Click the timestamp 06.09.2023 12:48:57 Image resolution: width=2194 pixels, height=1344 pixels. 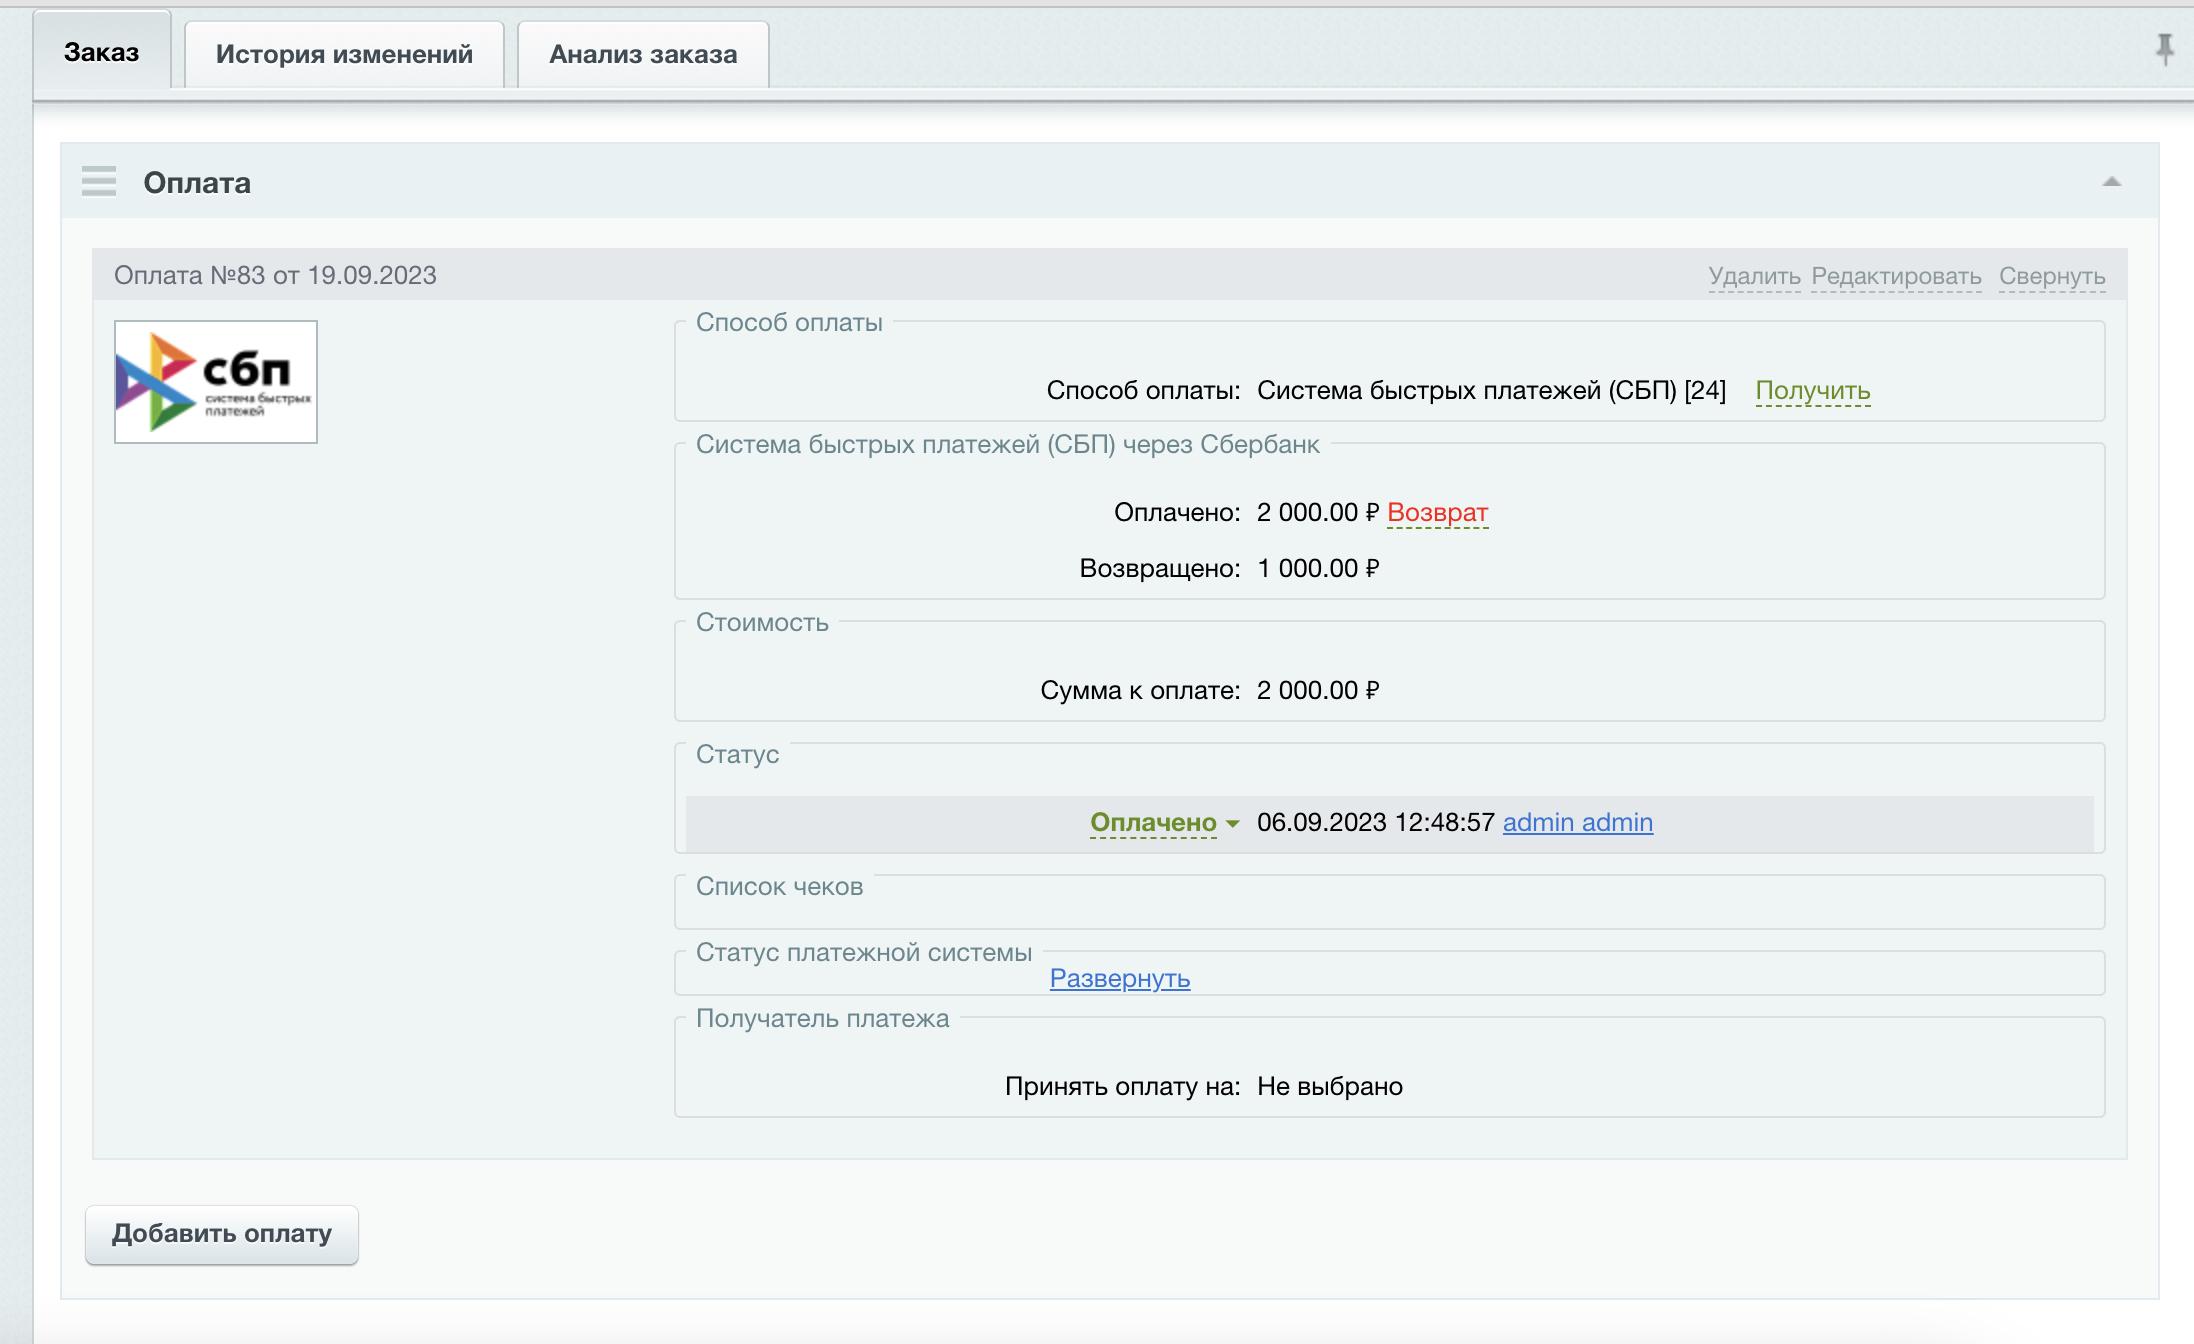pyautogui.click(x=1375, y=822)
